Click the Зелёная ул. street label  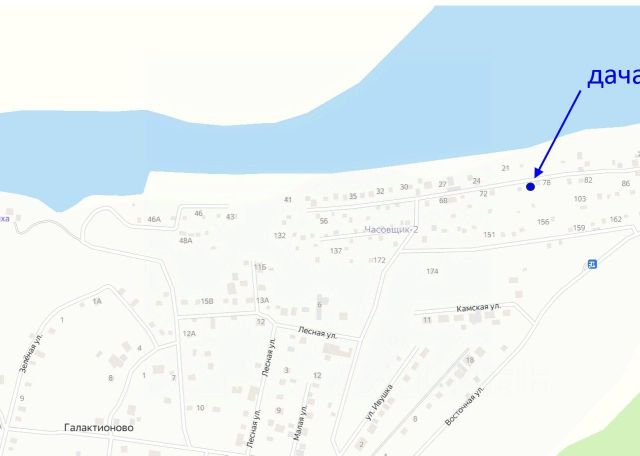[31, 353]
